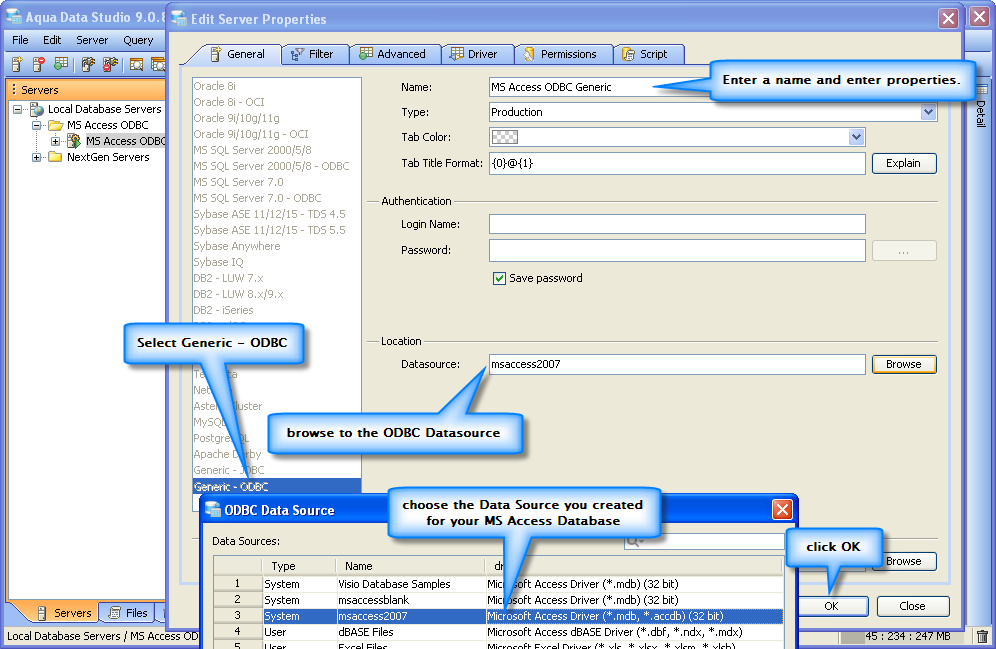The width and height of the screenshot is (996, 649).
Task: Switch to the Advanced tab
Action: [395, 55]
